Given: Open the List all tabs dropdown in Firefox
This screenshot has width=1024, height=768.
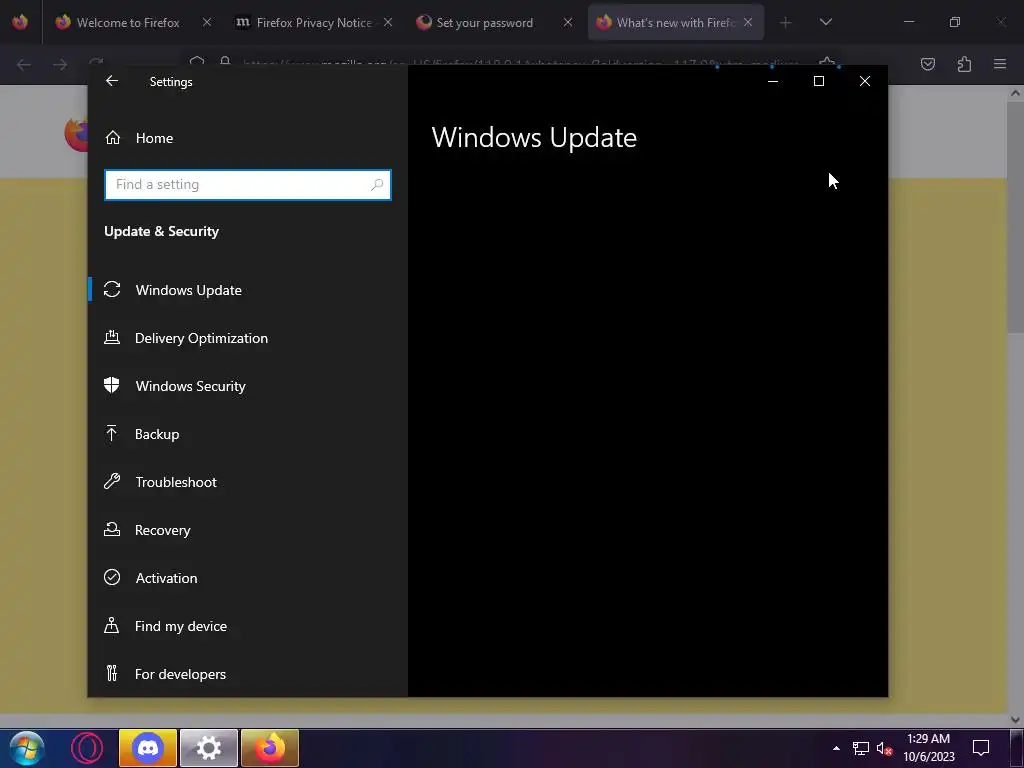Looking at the screenshot, I should [826, 23].
